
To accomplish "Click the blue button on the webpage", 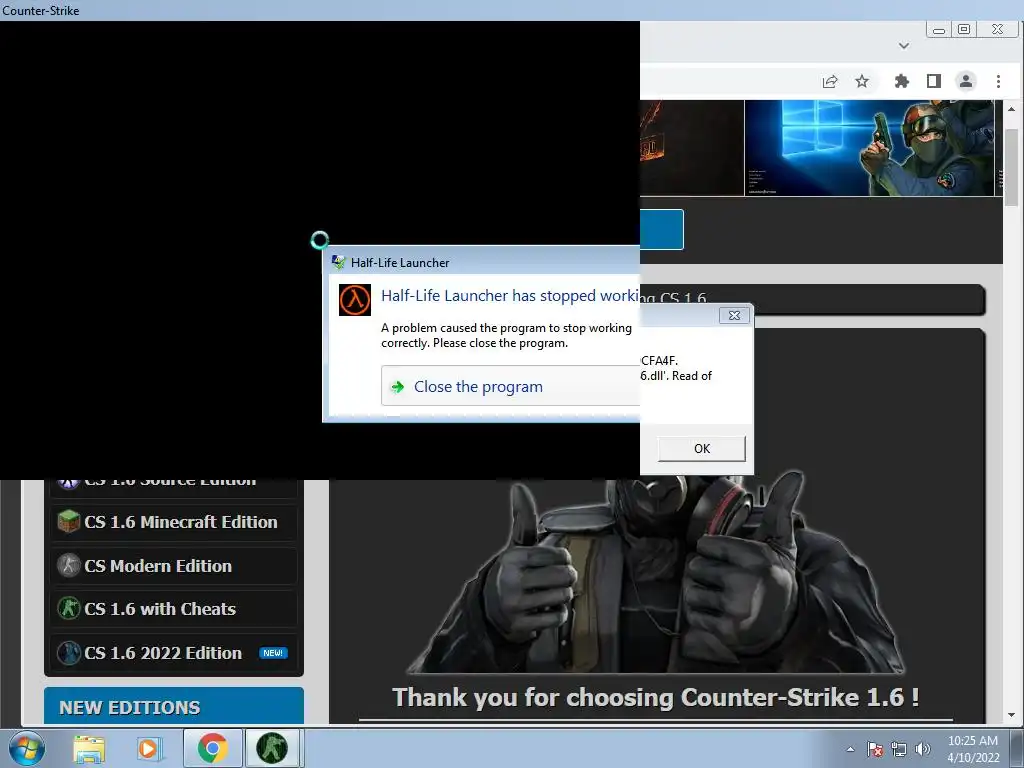I will point(662,229).
